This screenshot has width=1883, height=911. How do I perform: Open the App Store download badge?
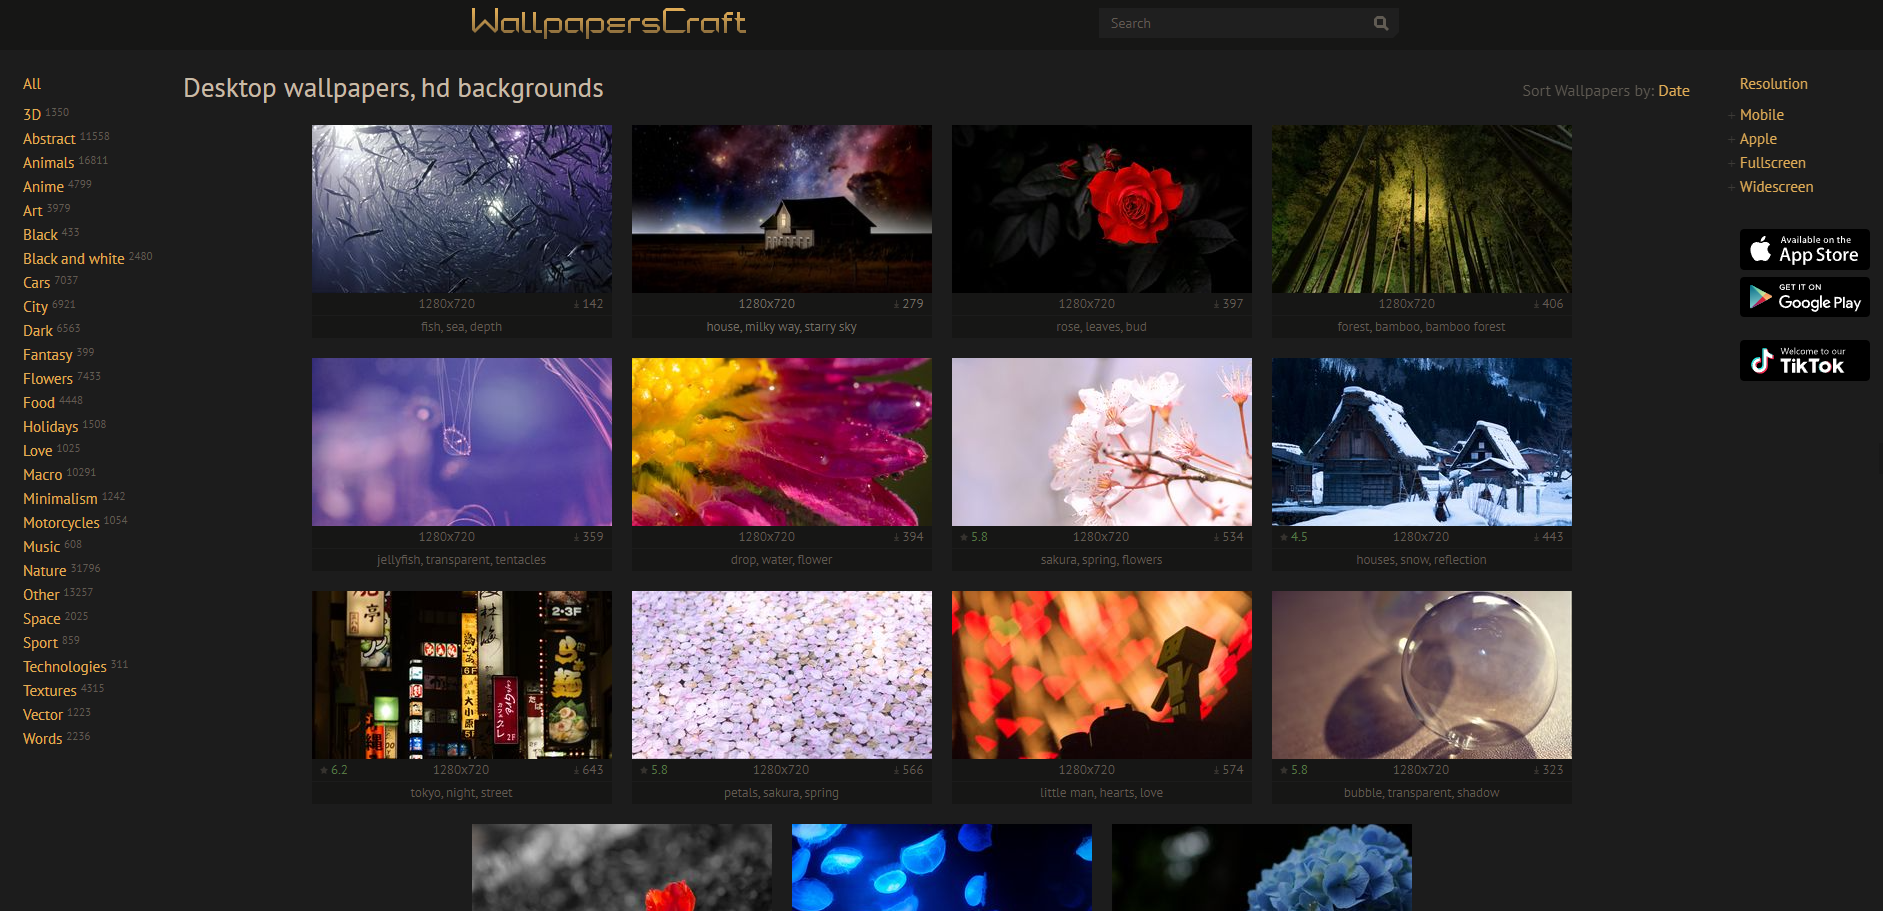click(1804, 250)
